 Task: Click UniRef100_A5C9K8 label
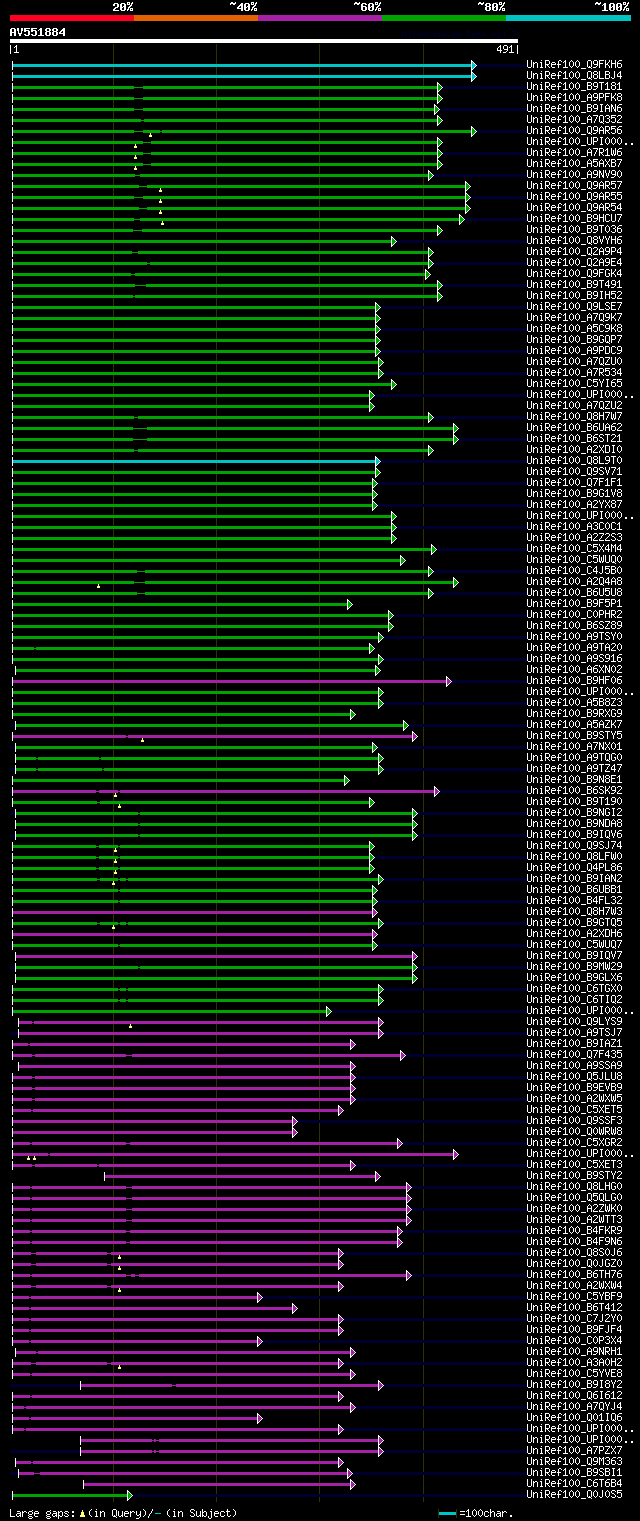pos(574,328)
